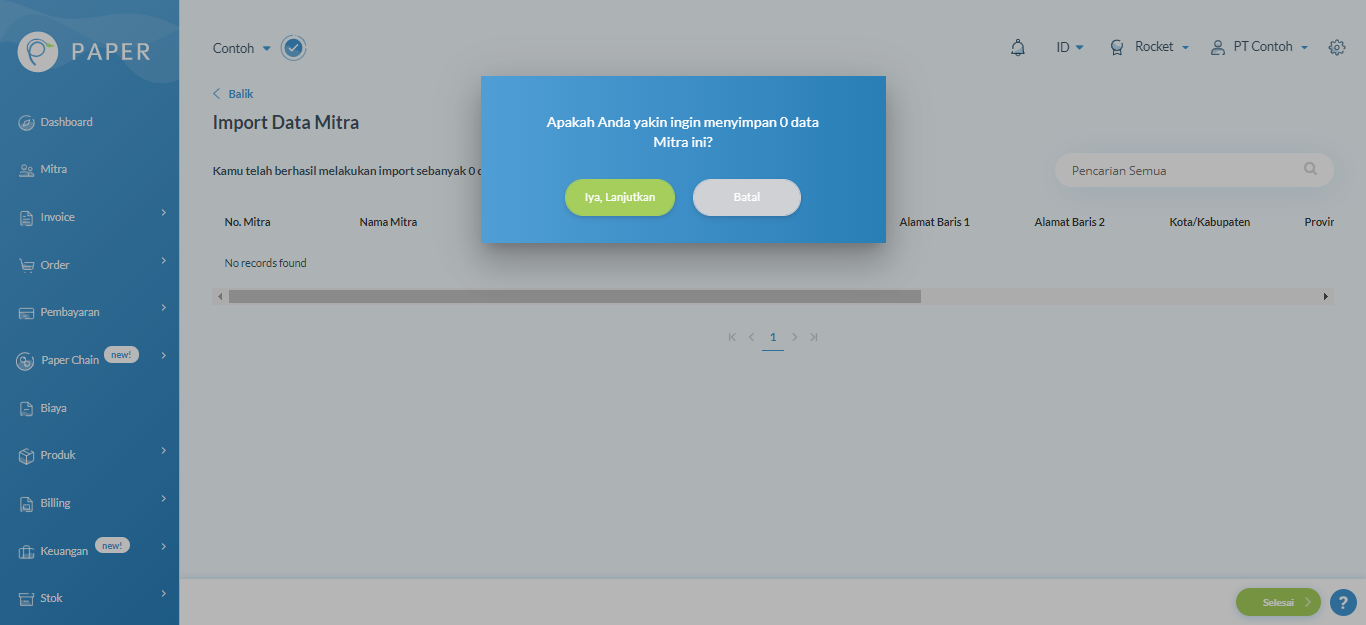Image resolution: width=1366 pixels, height=625 pixels.
Task: Click the Stok sidebar icon
Action: tap(27, 599)
